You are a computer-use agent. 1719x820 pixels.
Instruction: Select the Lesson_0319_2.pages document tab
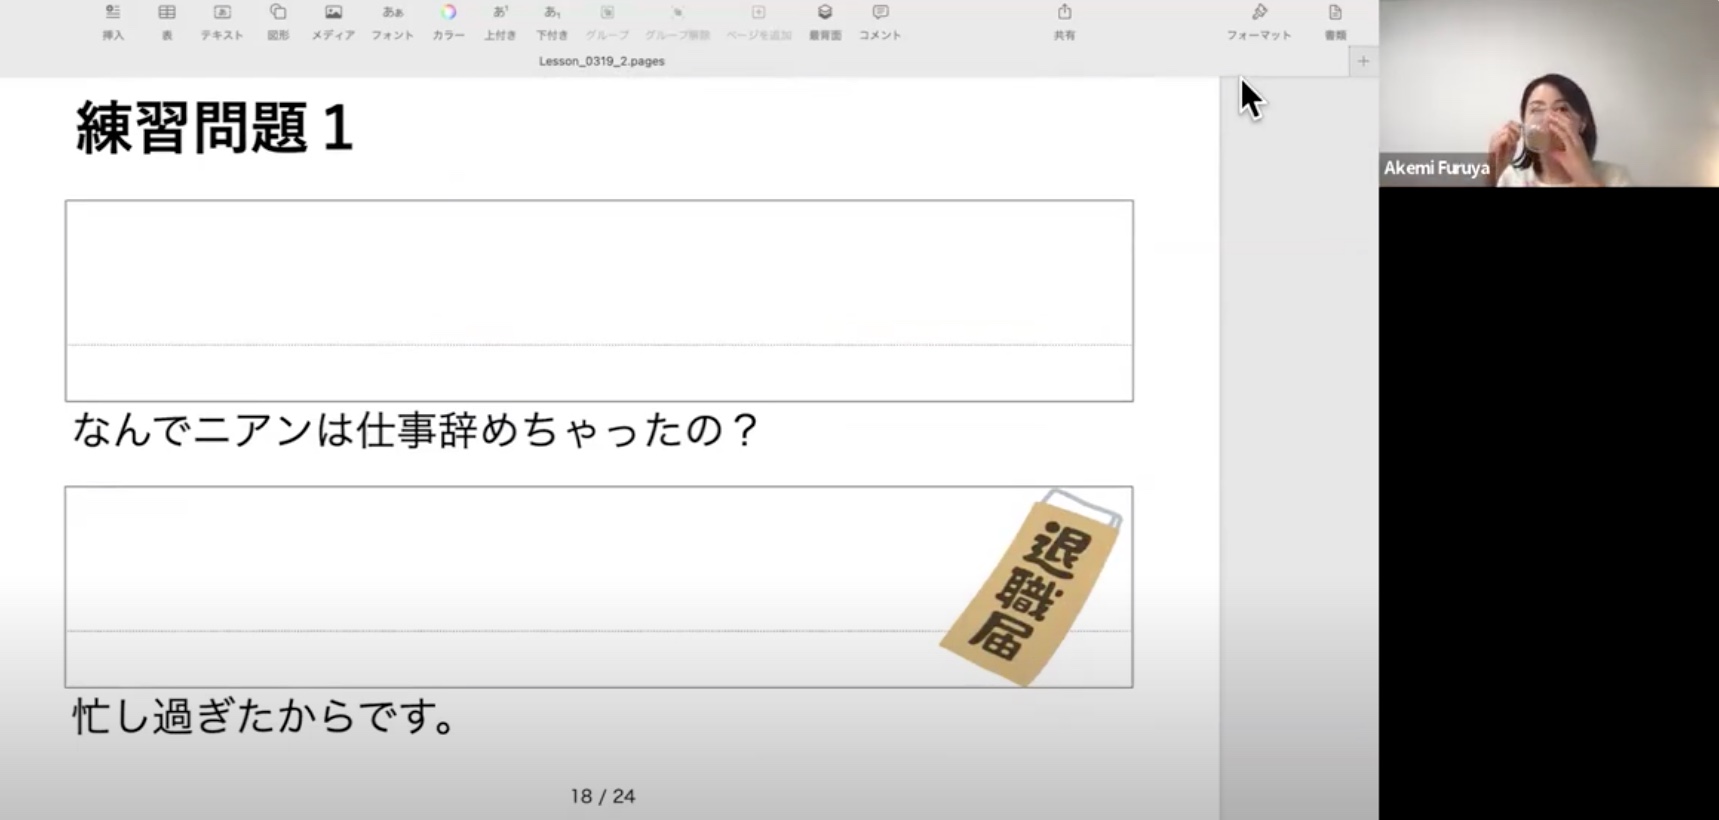pos(601,61)
